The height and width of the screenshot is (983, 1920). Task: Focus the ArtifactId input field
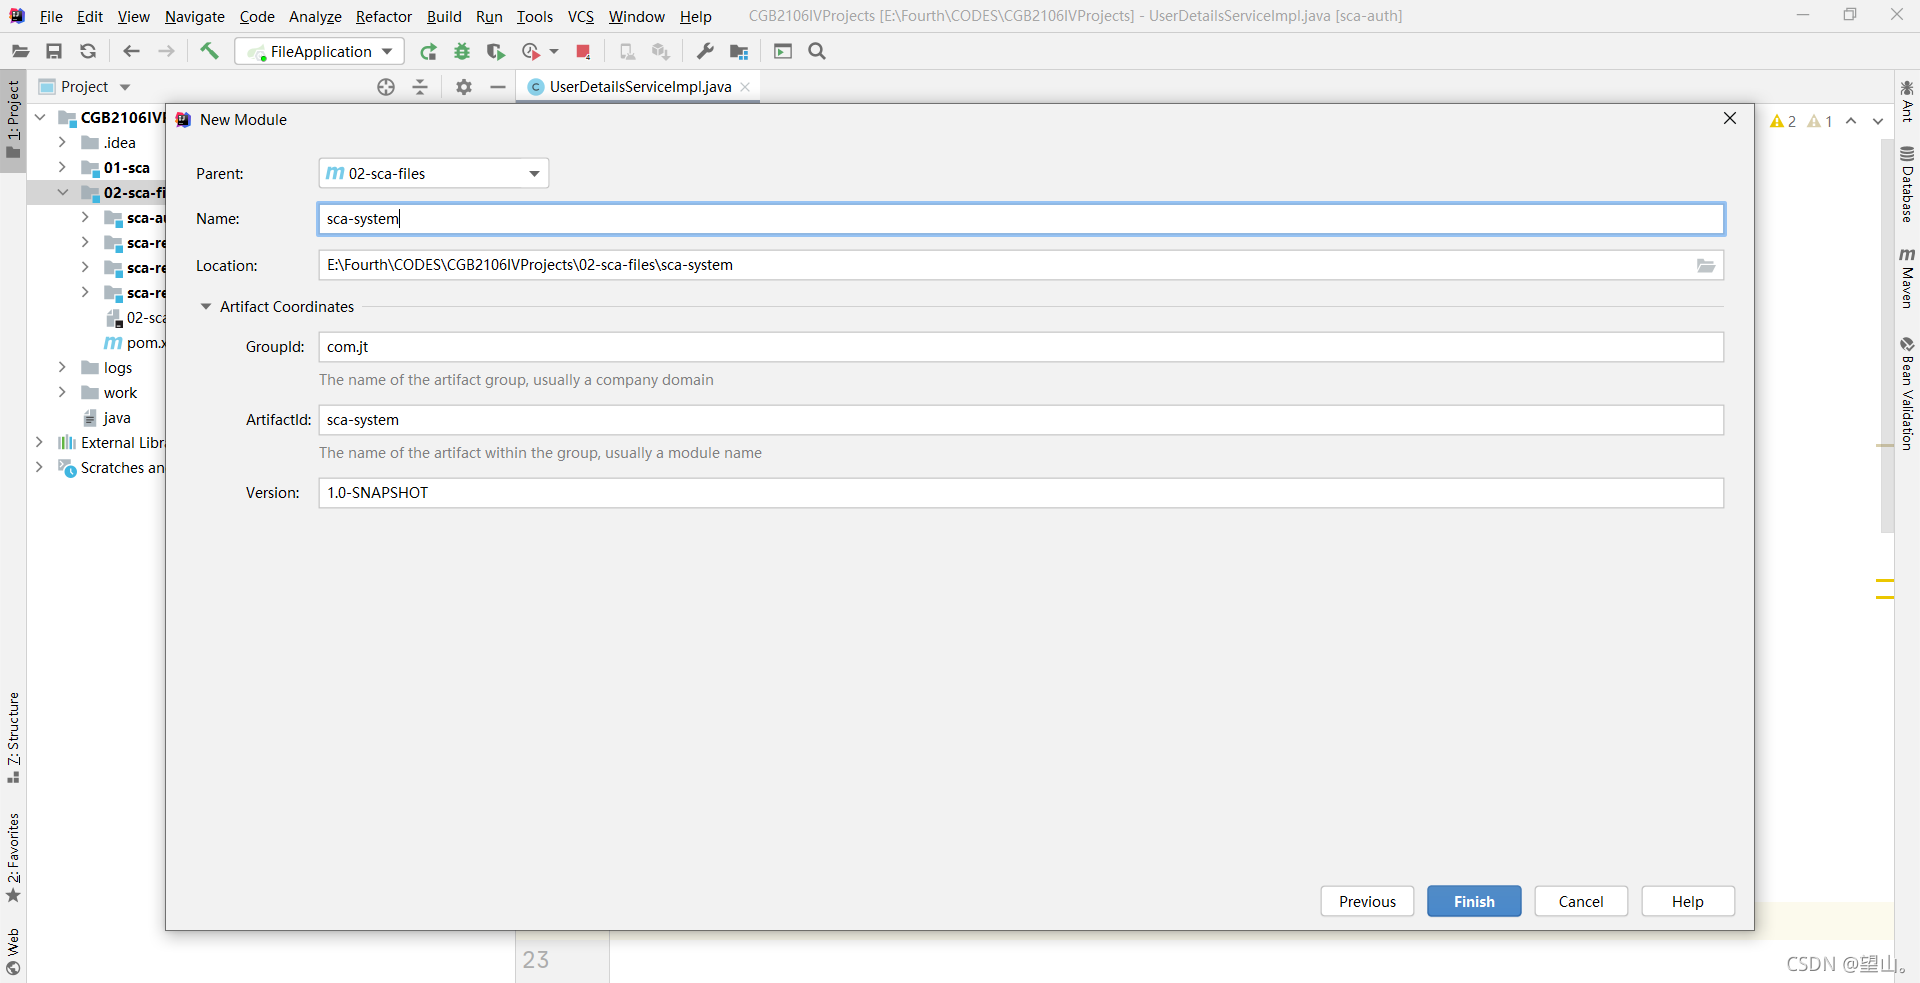(1021, 420)
